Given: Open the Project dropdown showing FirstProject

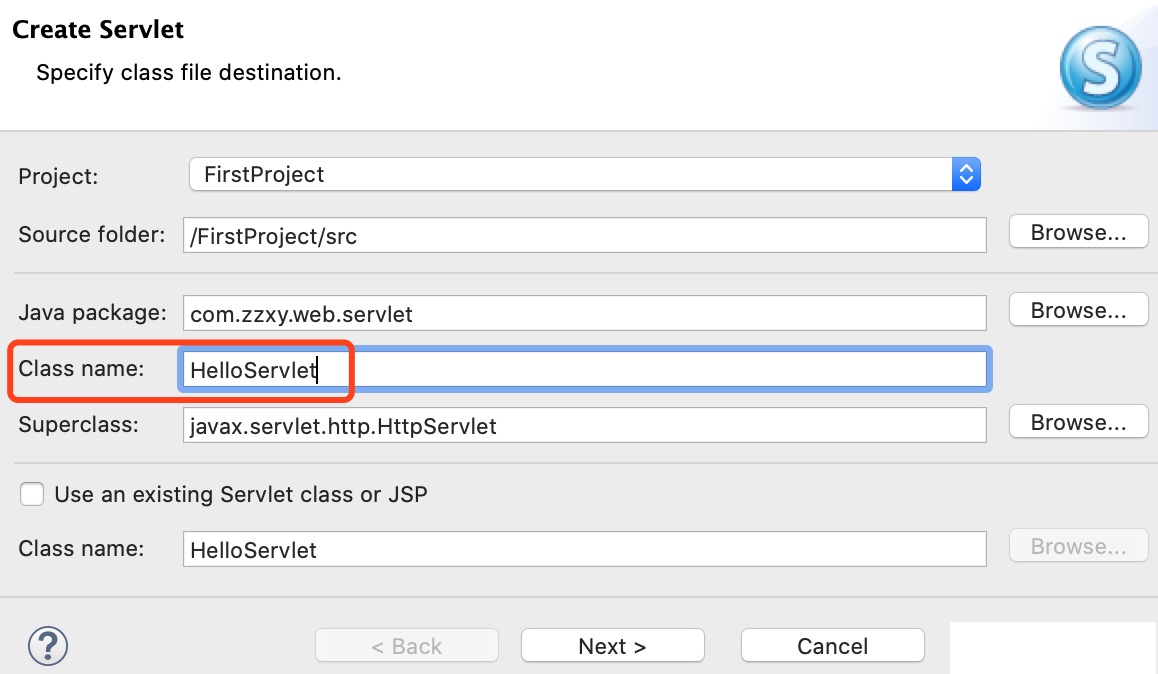Looking at the screenshot, I should pos(585,174).
